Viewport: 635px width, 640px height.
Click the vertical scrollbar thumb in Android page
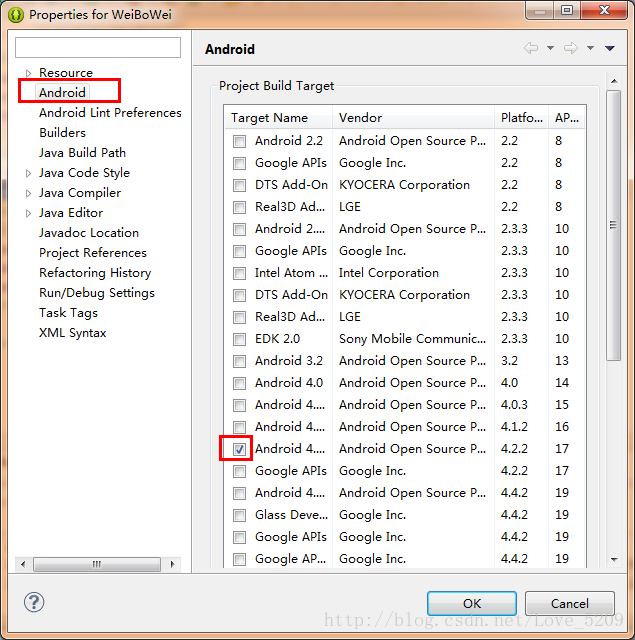[x=613, y=225]
